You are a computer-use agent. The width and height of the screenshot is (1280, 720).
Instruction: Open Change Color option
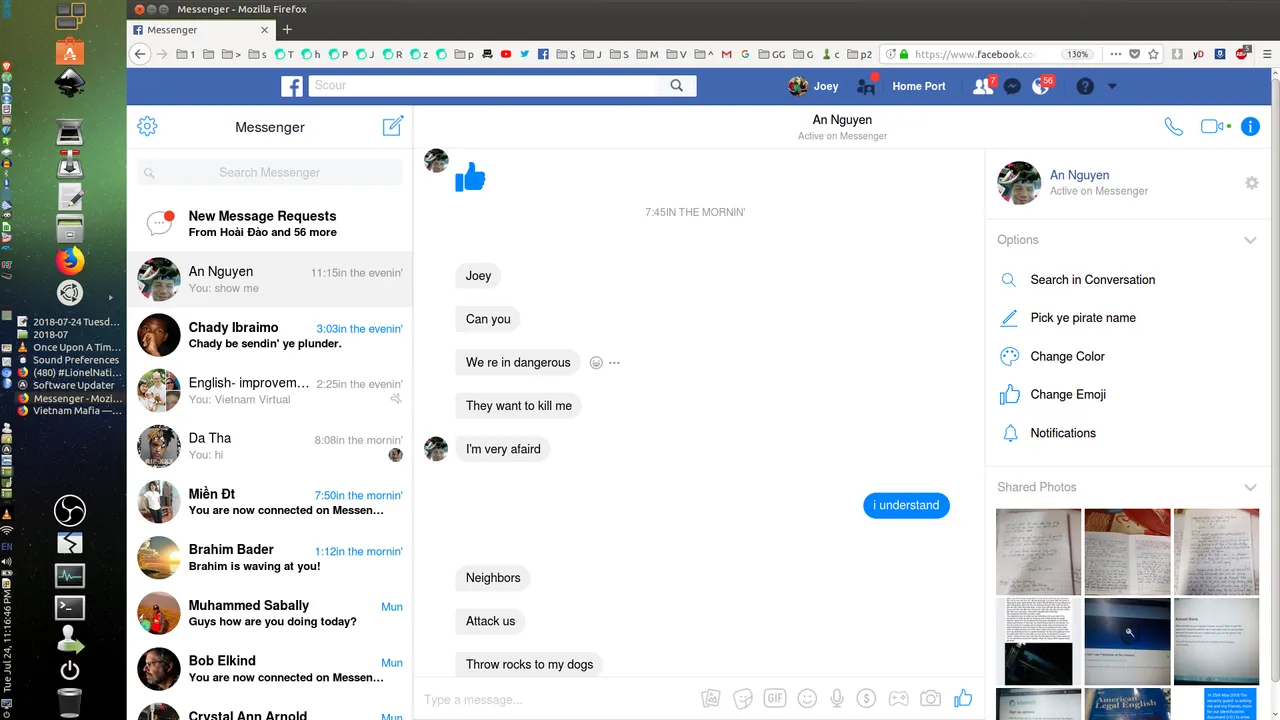click(1068, 357)
